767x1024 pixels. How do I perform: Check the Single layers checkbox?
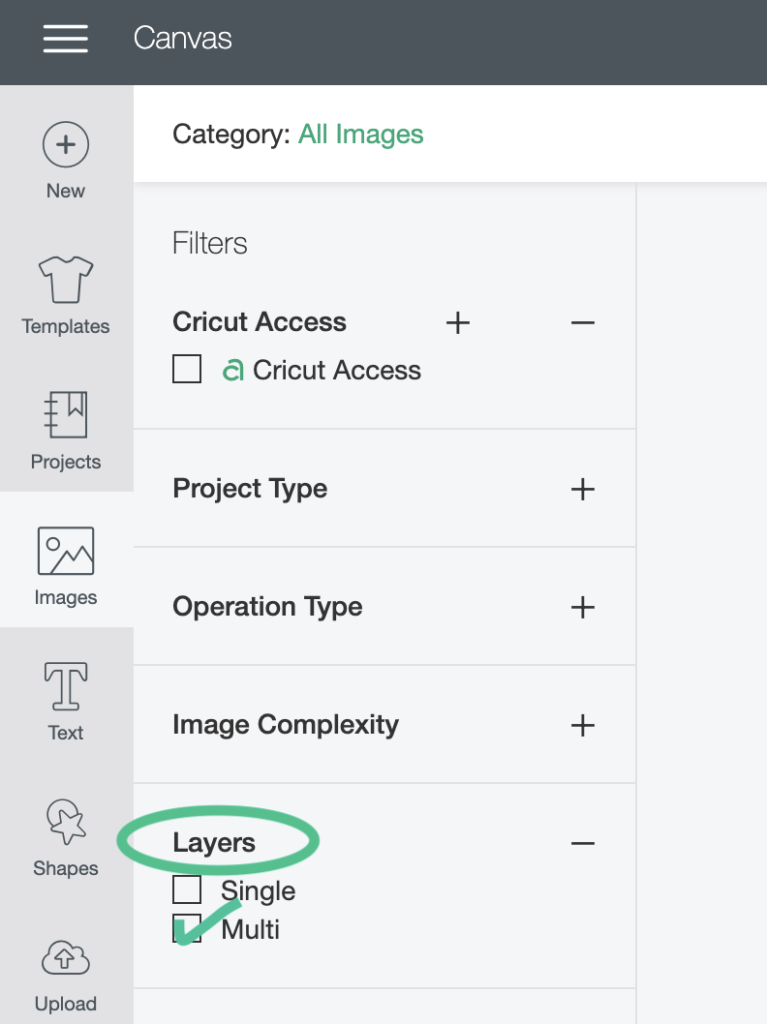point(187,889)
